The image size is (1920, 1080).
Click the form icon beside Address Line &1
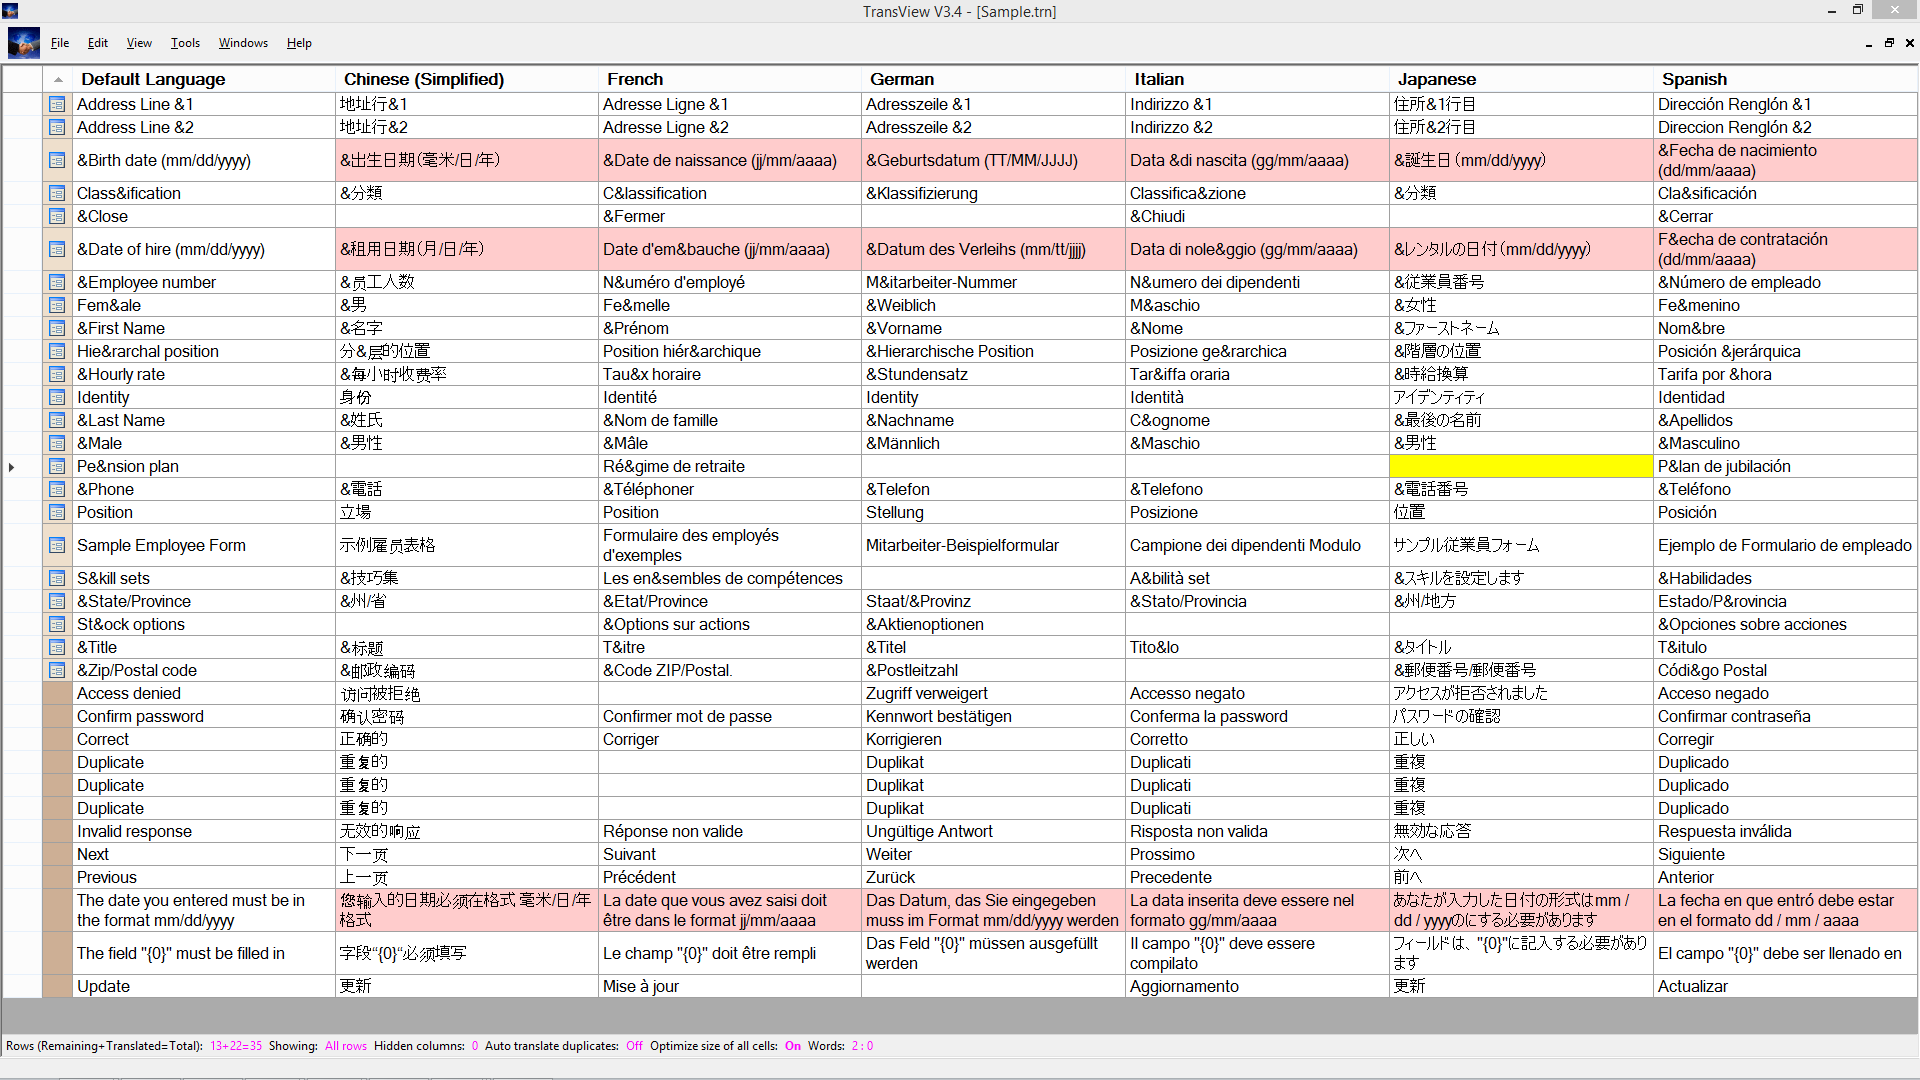point(57,104)
